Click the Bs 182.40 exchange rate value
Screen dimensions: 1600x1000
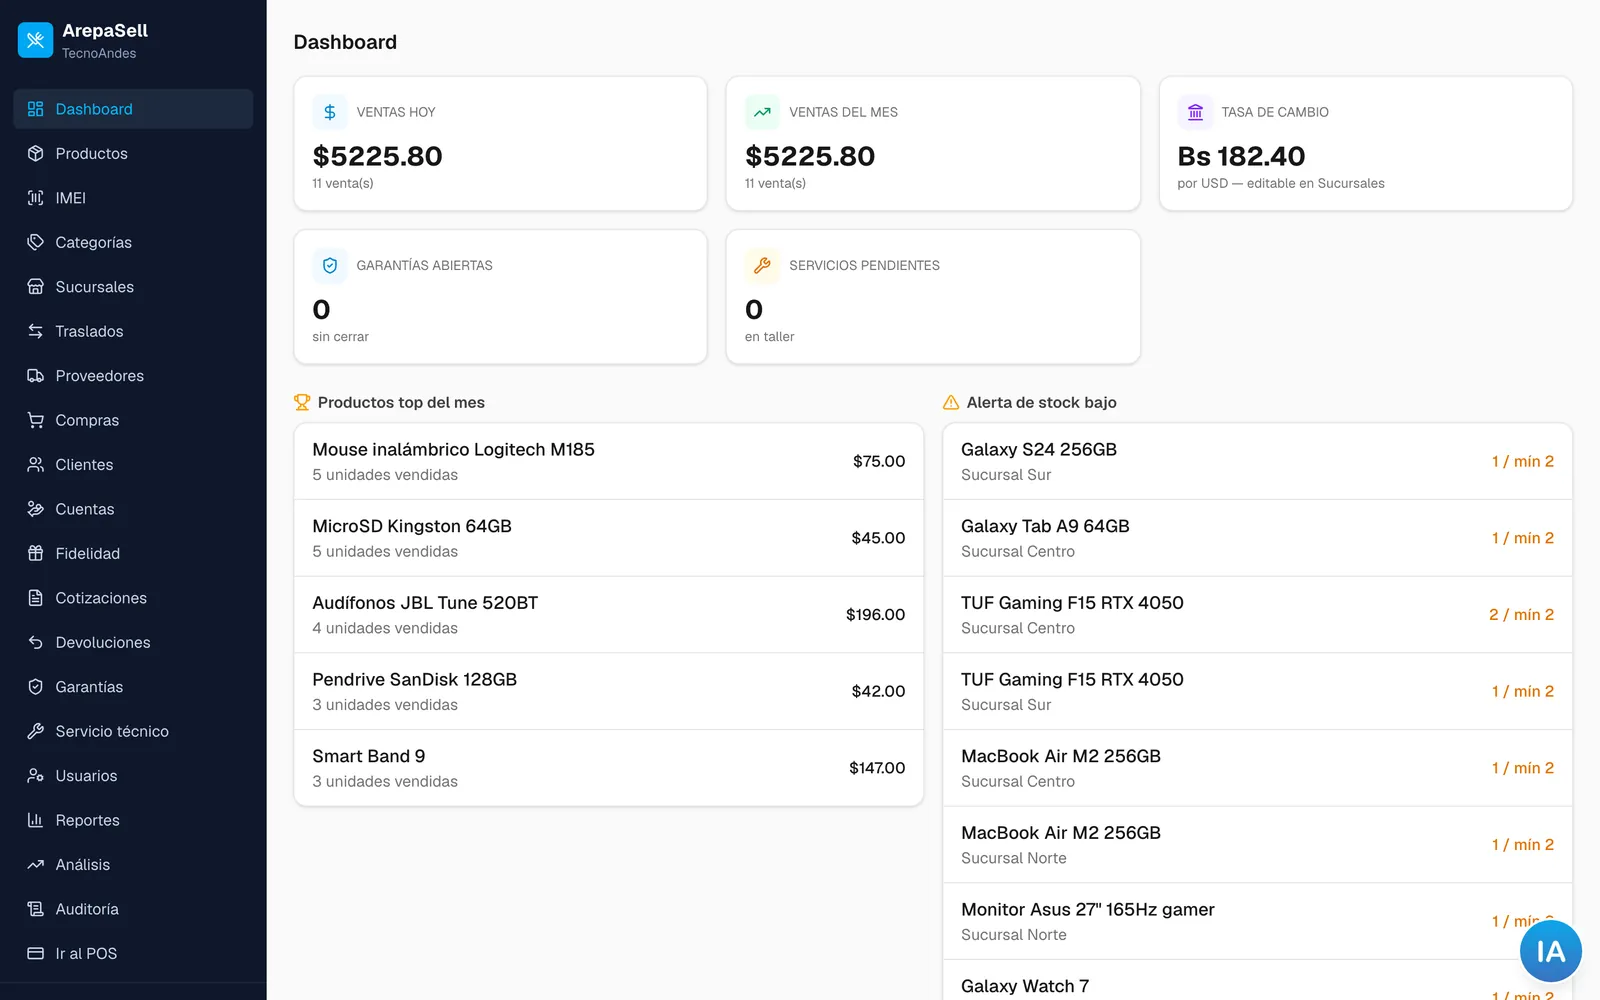pyautogui.click(x=1241, y=156)
